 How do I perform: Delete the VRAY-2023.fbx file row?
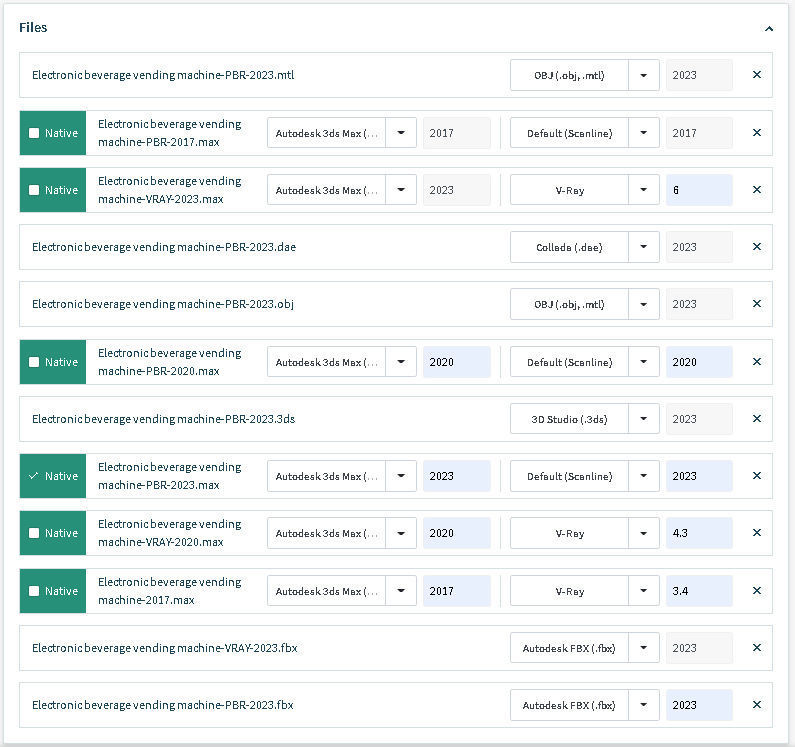[756, 648]
